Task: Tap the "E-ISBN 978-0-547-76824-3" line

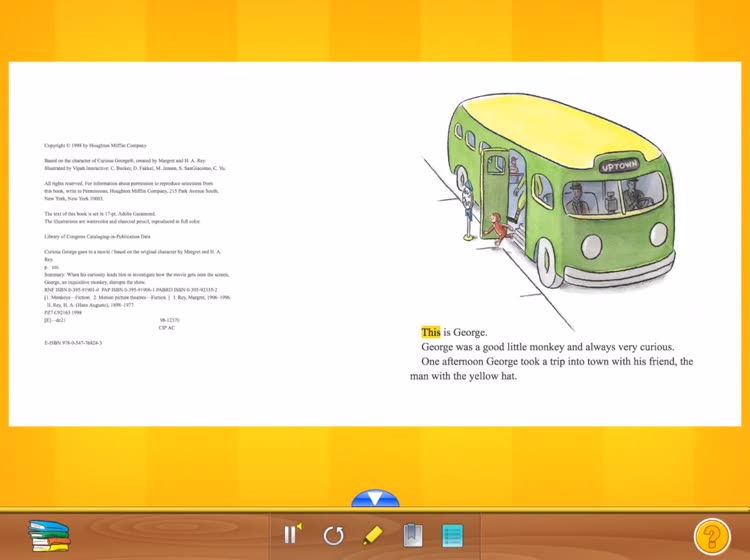Action: click(x=73, y=343)
